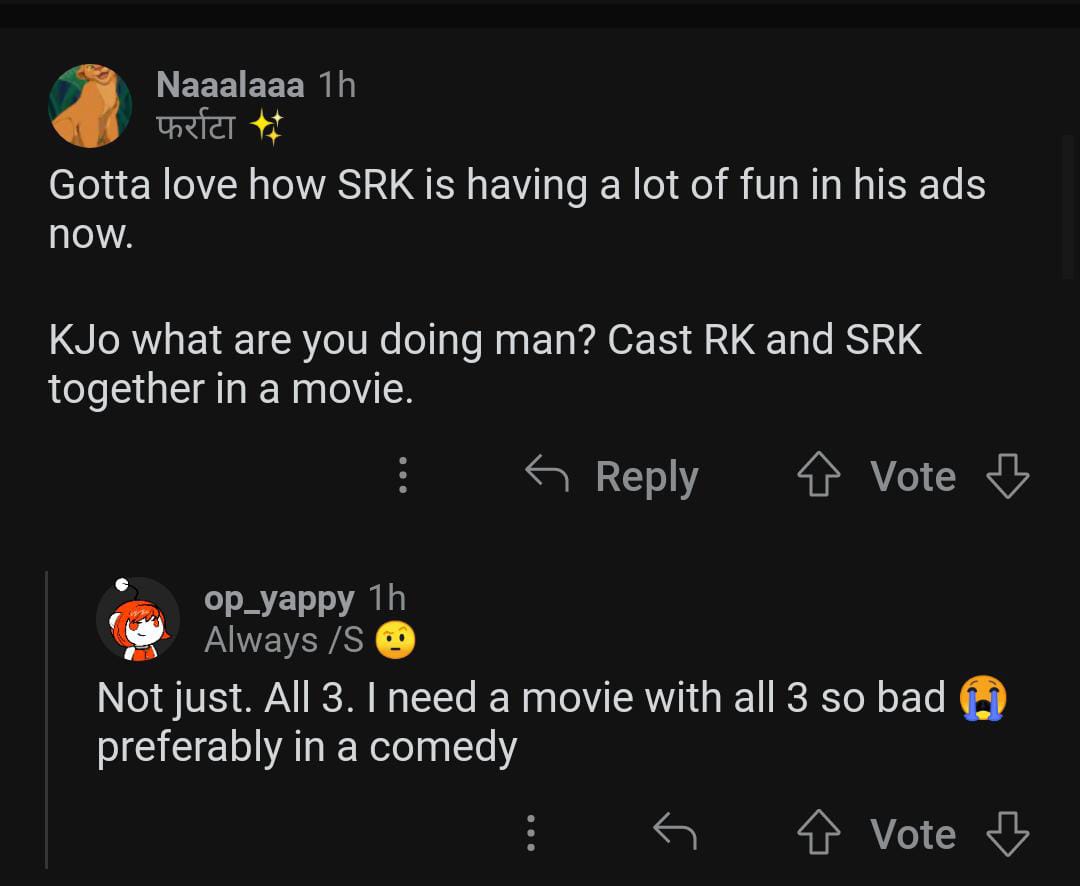Open three-dot options for Naaalaaa's comment
1080x886 pixels.
pos(403,476)
